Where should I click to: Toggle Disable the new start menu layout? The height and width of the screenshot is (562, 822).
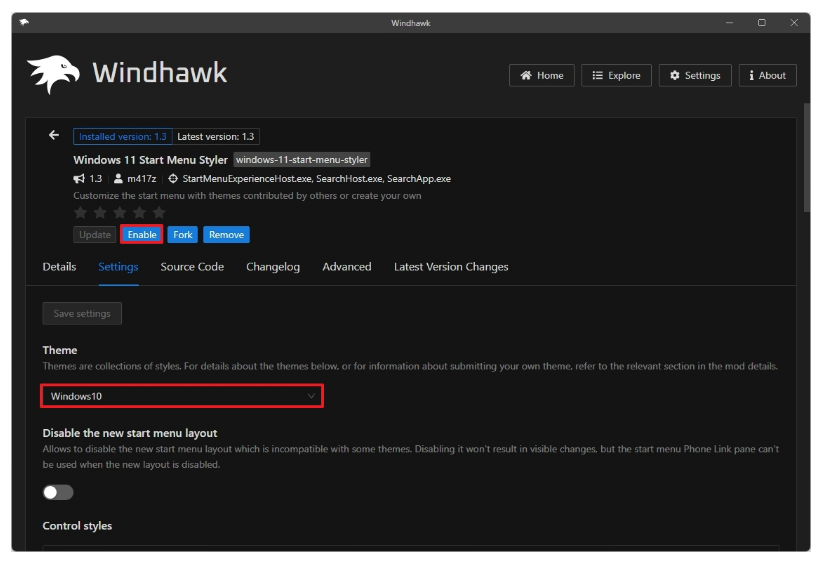coord(58,492)
